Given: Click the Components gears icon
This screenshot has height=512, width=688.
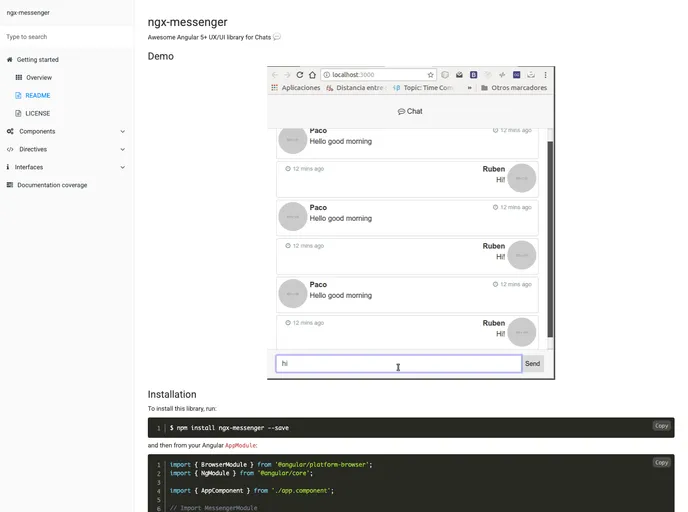Looking at the screenshot, I should coord(10,131).
